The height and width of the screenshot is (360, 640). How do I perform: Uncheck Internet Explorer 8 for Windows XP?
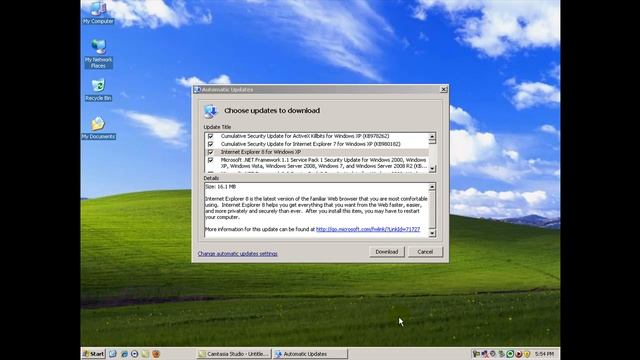211,152
